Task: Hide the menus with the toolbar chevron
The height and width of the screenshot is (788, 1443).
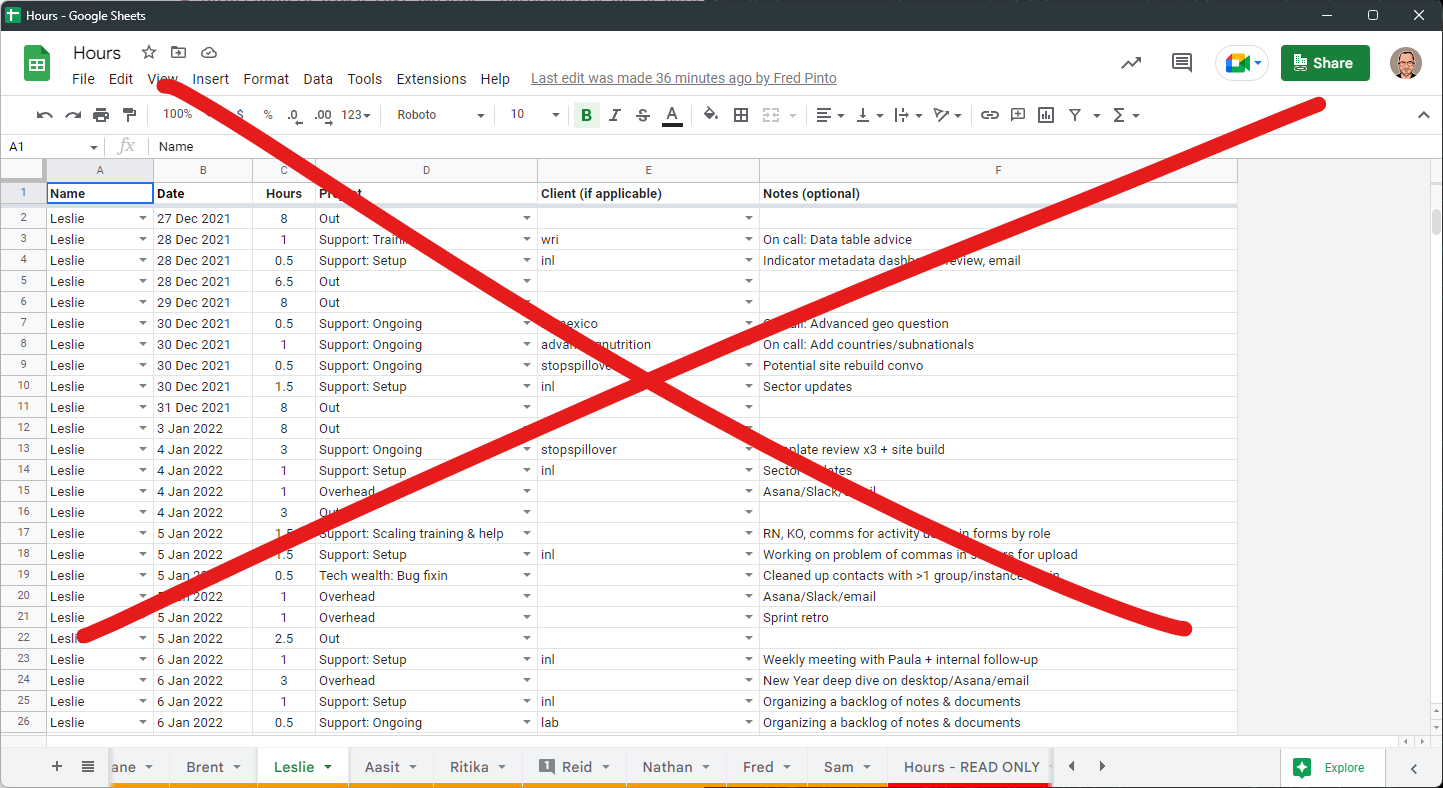Action: pos(1424,115)
